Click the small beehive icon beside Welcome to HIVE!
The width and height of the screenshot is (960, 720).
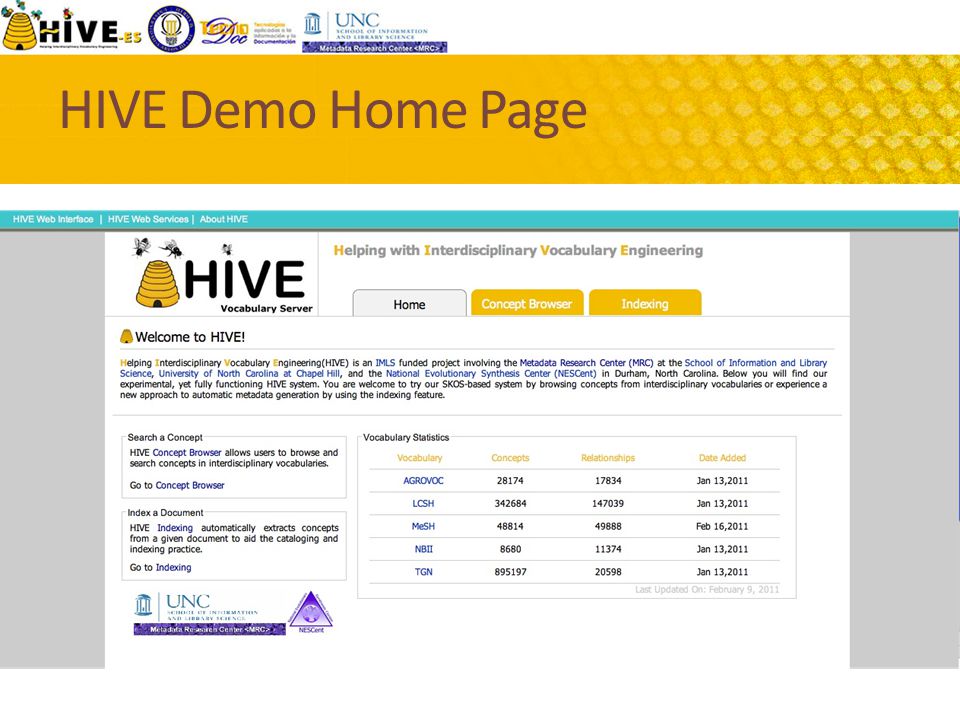pyautogui.click(x=126, y=336)
